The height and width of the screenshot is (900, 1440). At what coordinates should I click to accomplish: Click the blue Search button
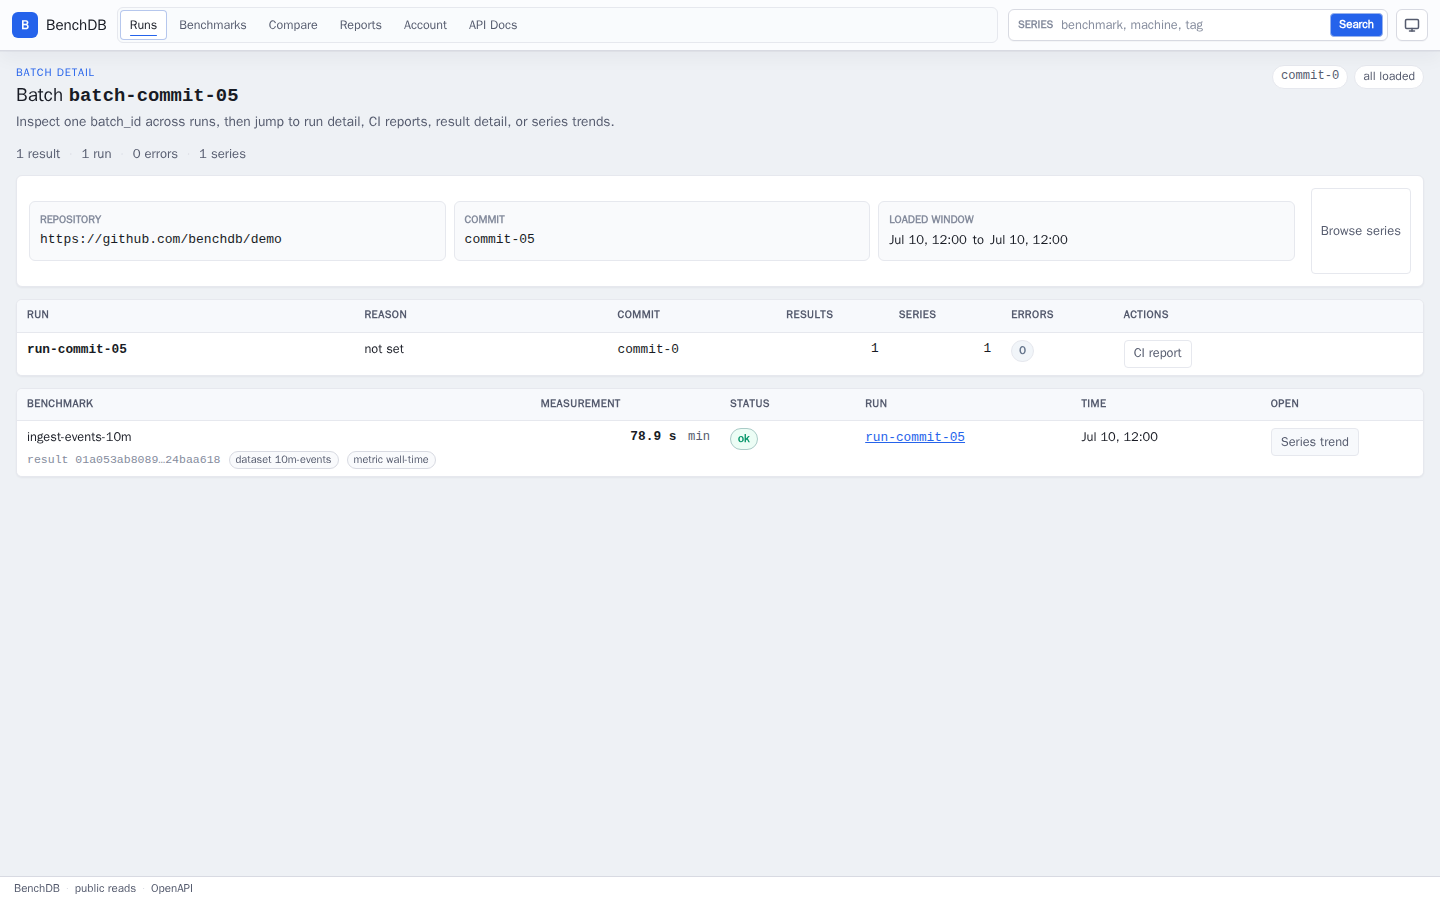click(1356, 25)
